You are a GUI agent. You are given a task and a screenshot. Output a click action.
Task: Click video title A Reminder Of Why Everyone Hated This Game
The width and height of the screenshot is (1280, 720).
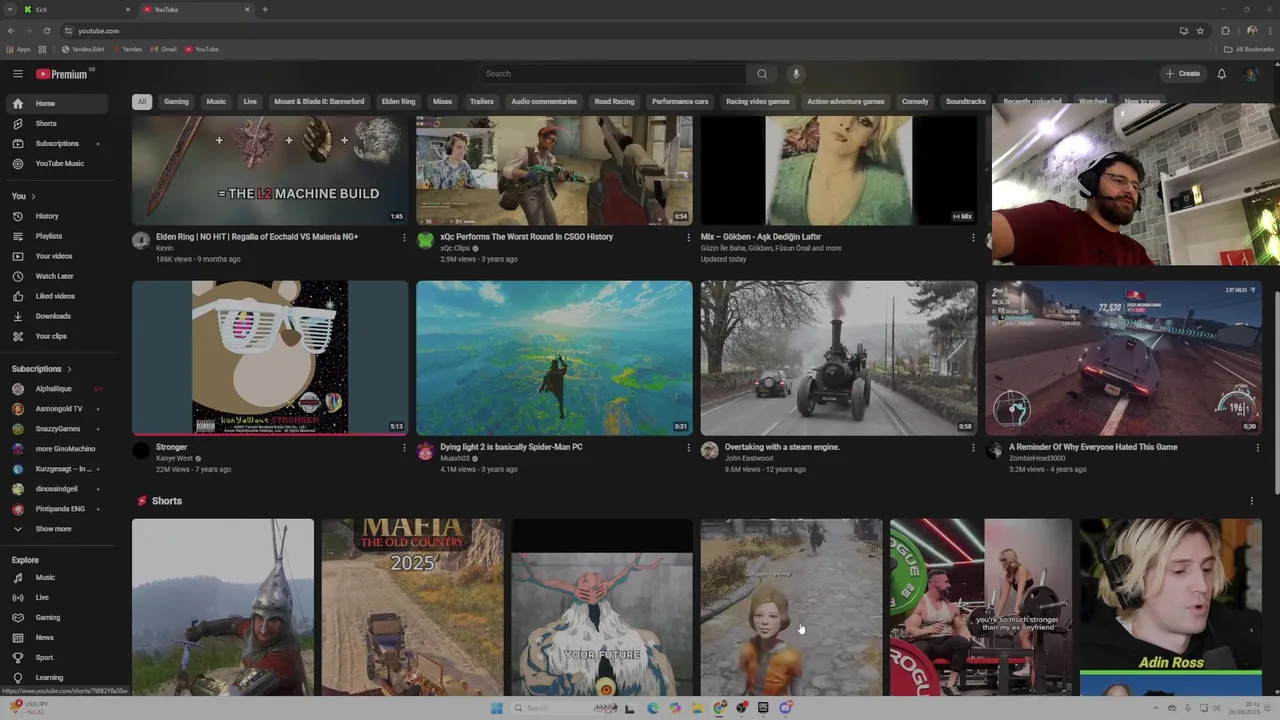[x=1093, y=447]
